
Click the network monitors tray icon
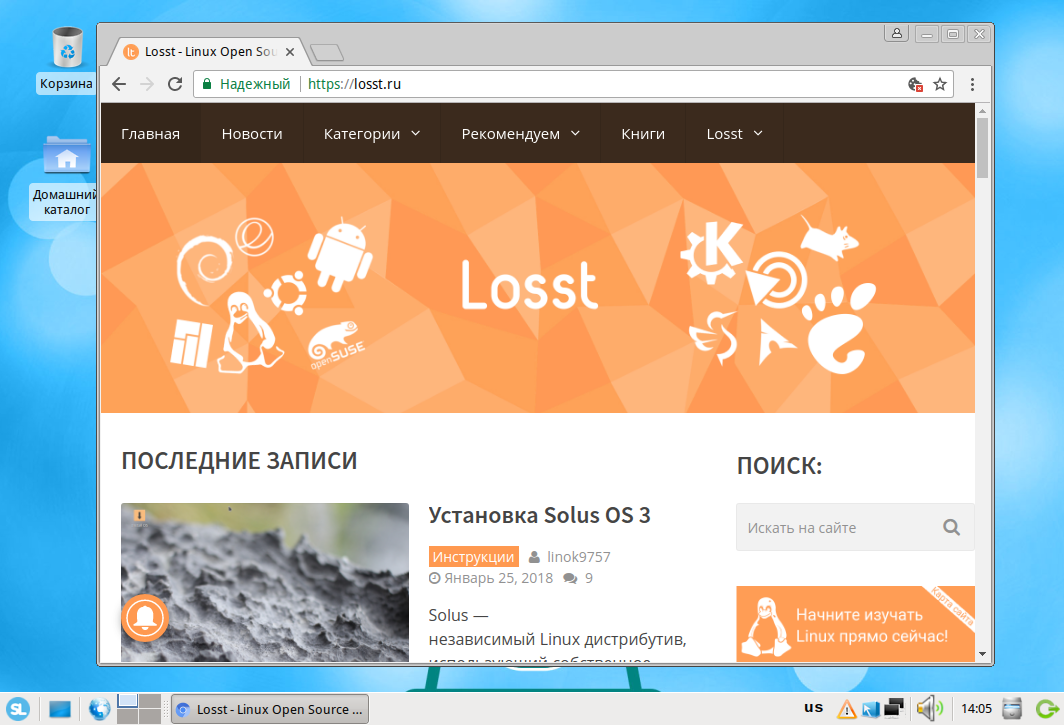click(893, 709)
